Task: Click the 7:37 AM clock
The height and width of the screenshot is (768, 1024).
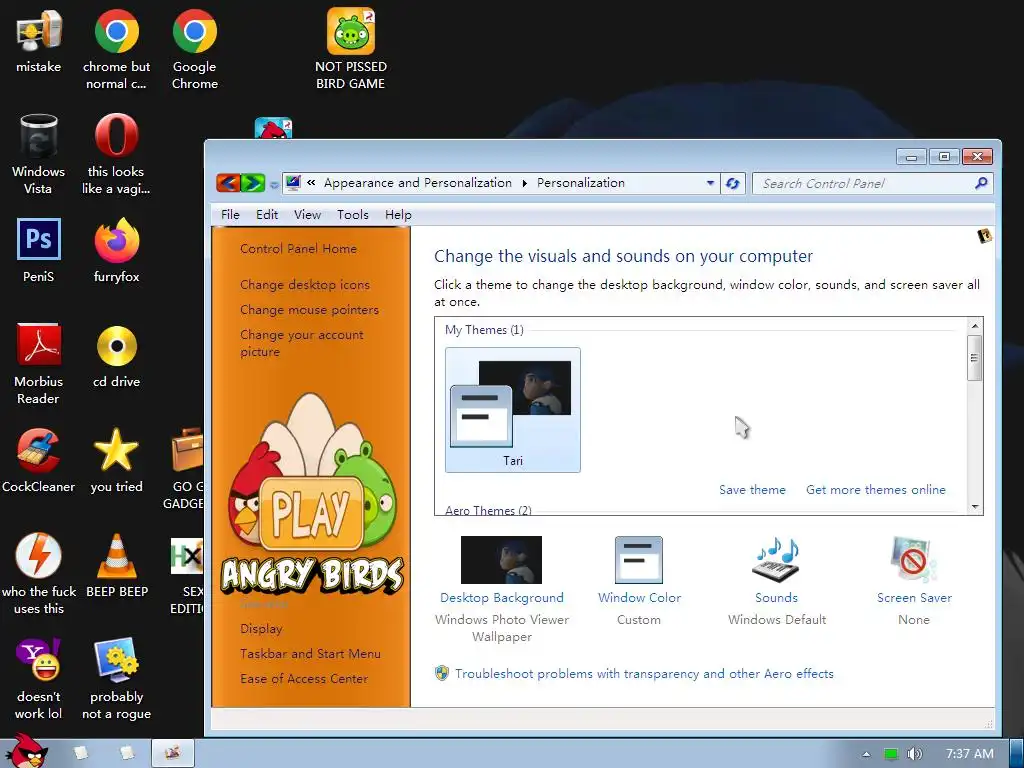Action: pyautogui.click(x=970, y=754)
